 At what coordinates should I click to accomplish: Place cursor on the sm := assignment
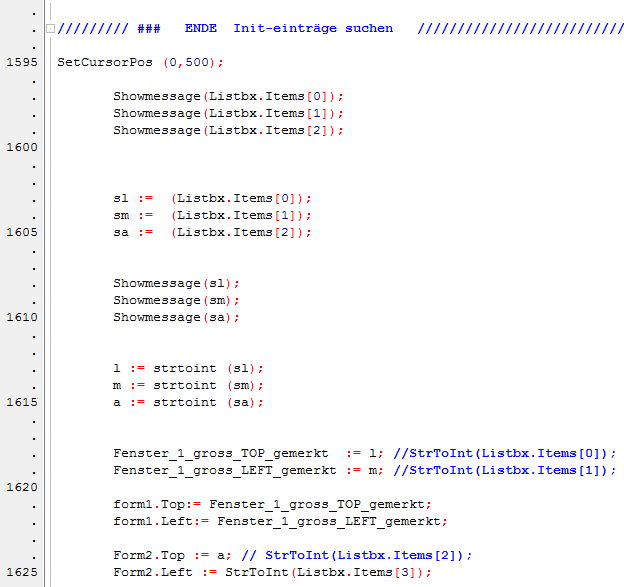tap(212, 215)
